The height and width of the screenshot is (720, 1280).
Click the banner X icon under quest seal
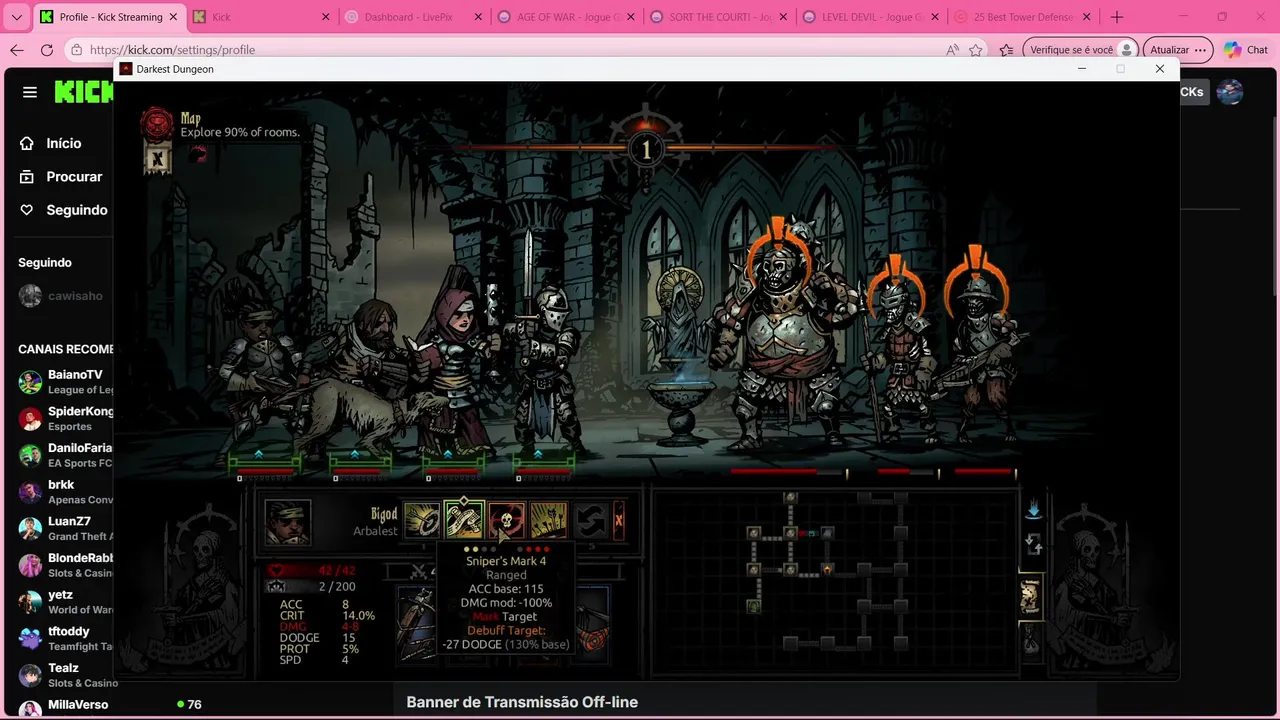coord(157,158)
